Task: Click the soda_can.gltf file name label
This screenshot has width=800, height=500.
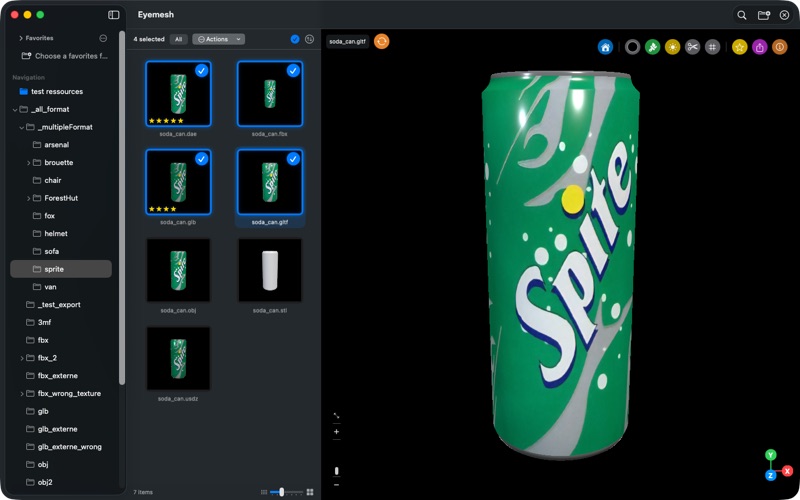Action: pos(270,222)
